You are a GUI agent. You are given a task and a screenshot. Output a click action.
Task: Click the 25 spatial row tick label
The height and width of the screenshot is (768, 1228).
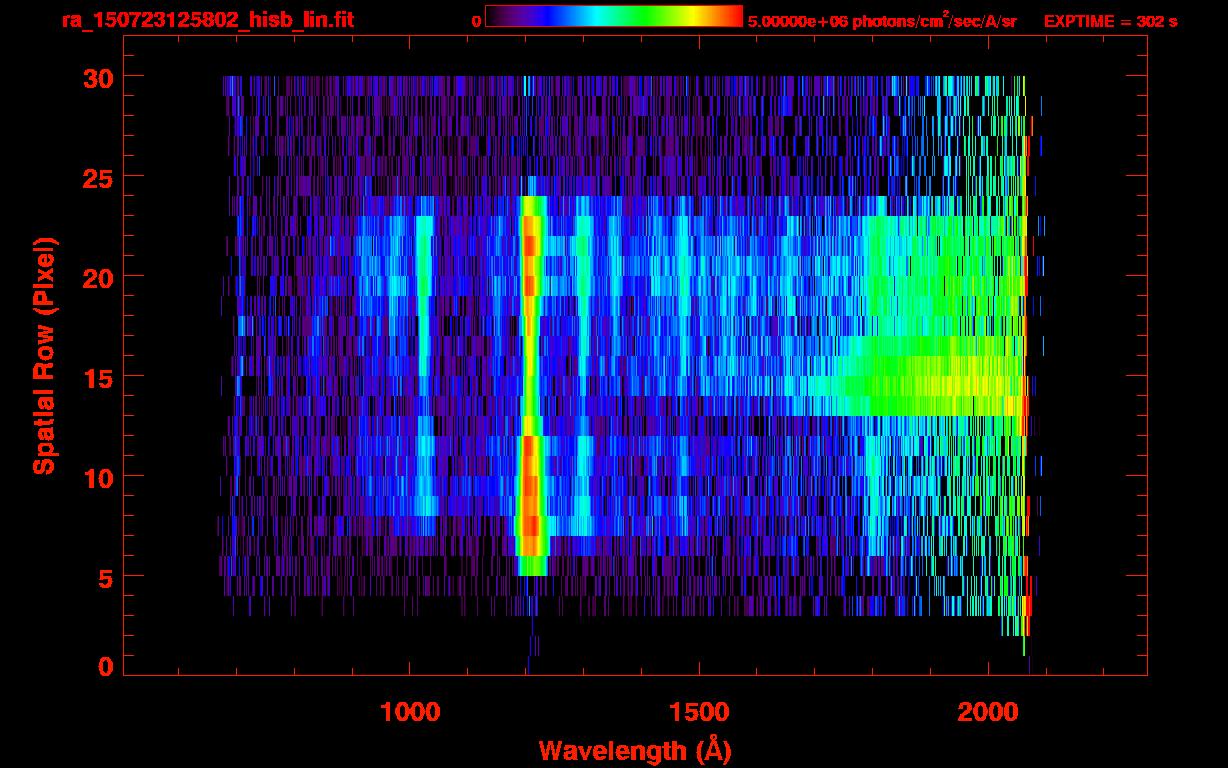coord(98,177)
